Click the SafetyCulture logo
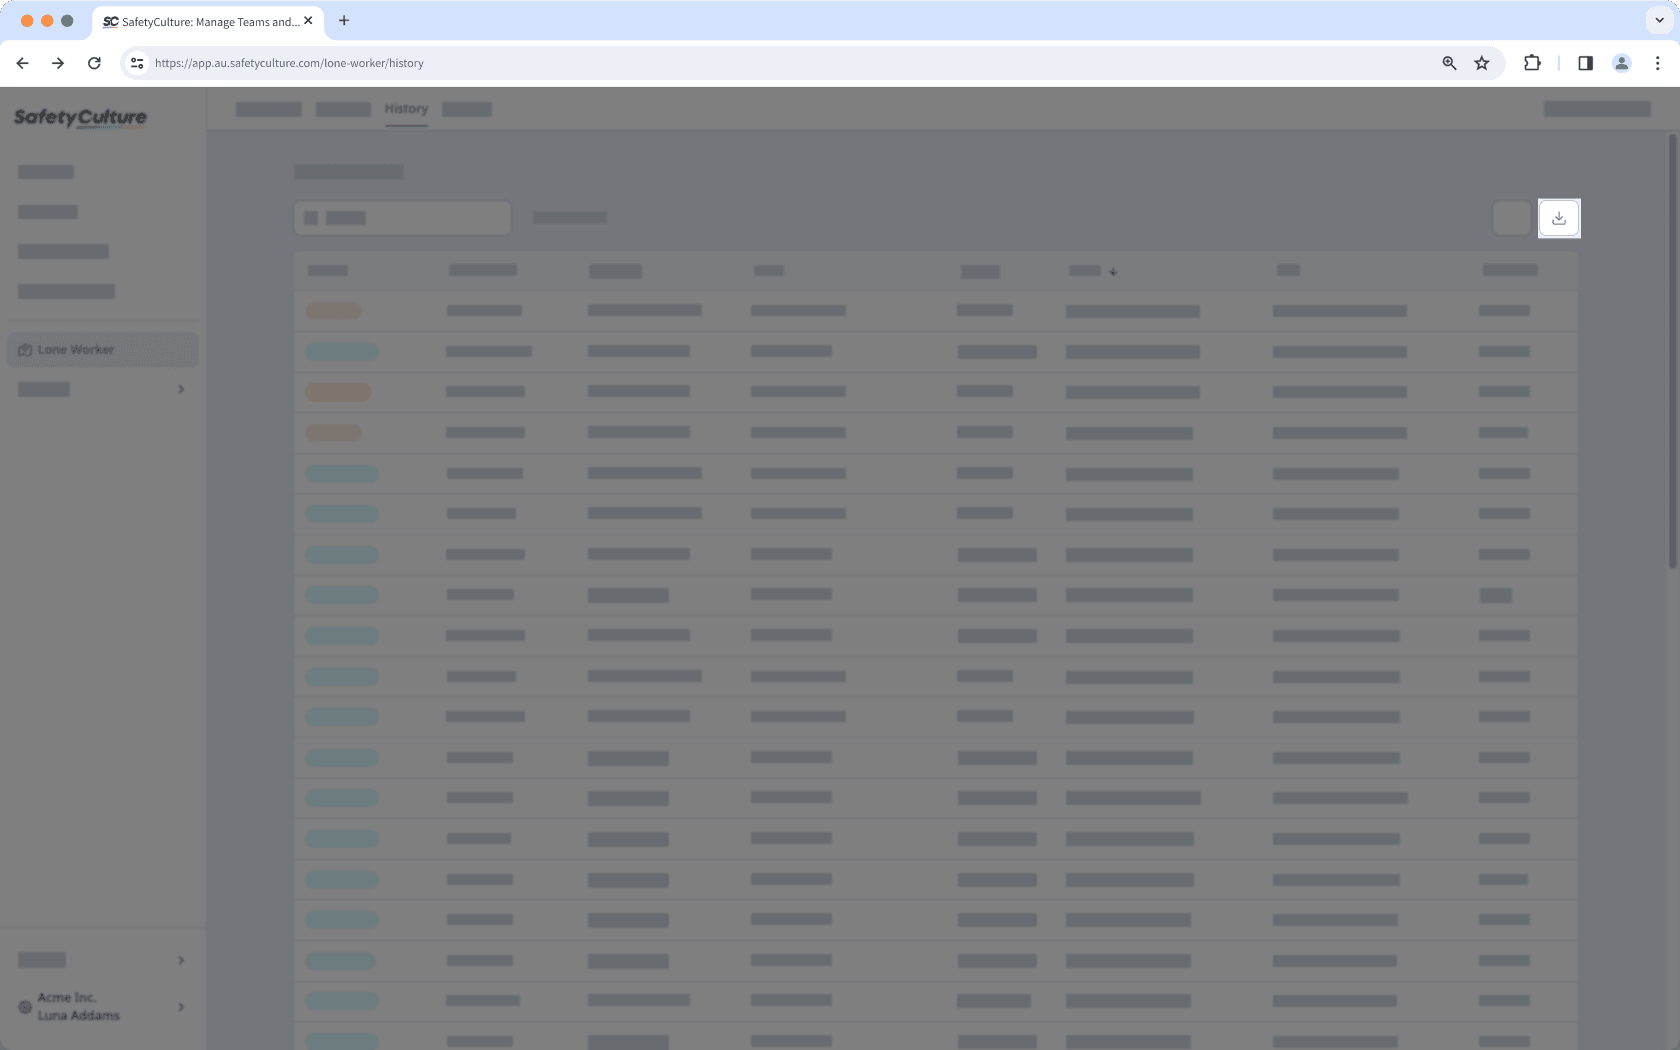 point(80,117)
